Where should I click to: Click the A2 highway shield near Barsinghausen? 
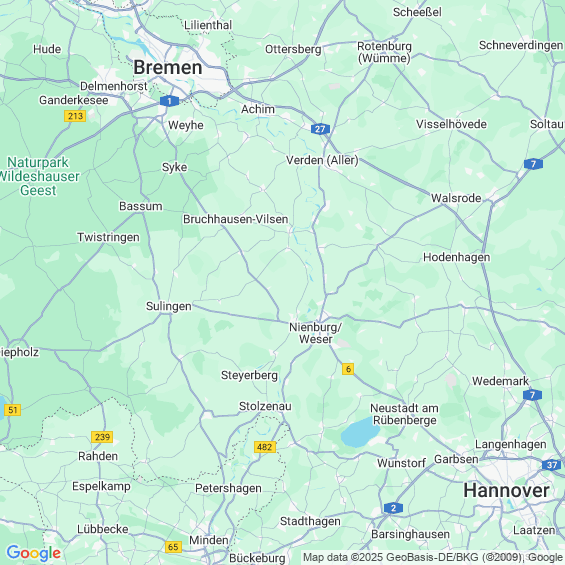(x=393, y=508)
